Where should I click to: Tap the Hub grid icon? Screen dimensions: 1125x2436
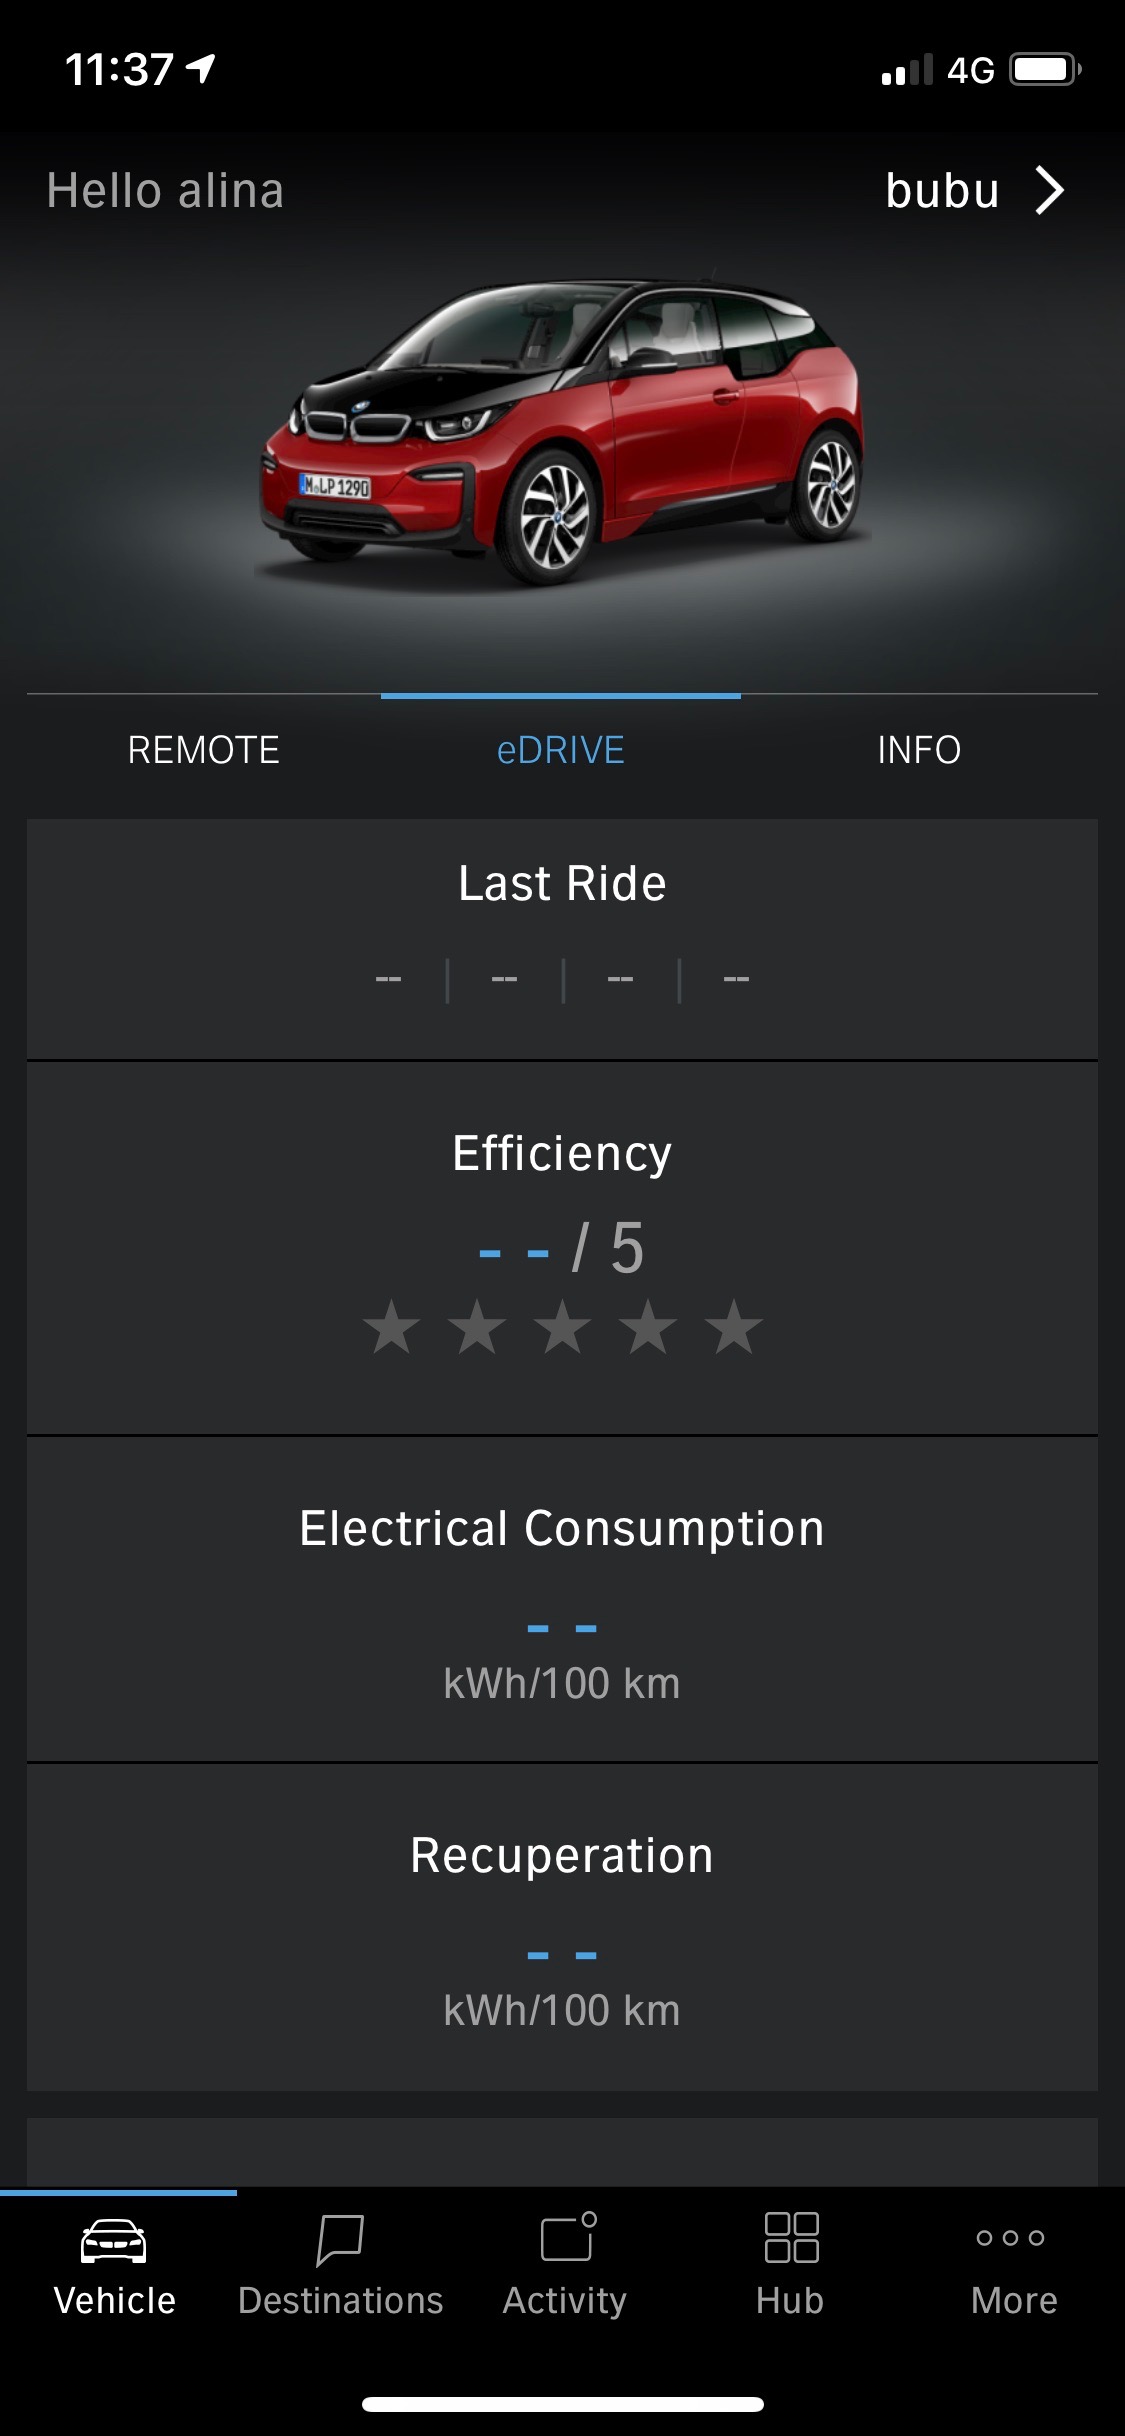791,2238
